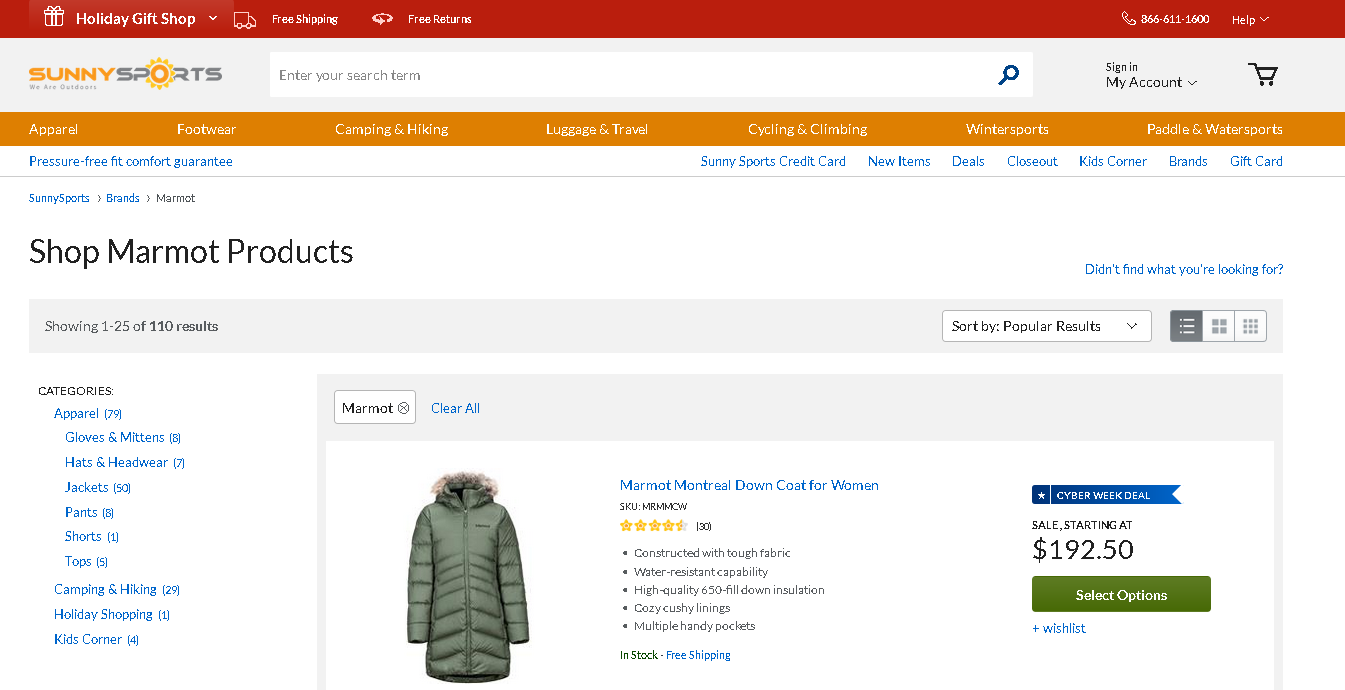Image resolution: width=1345 pixels, height=690 pixels.
Task: Open the Sort by Popular Results dropdown
Action: (x=1046, y=326)
